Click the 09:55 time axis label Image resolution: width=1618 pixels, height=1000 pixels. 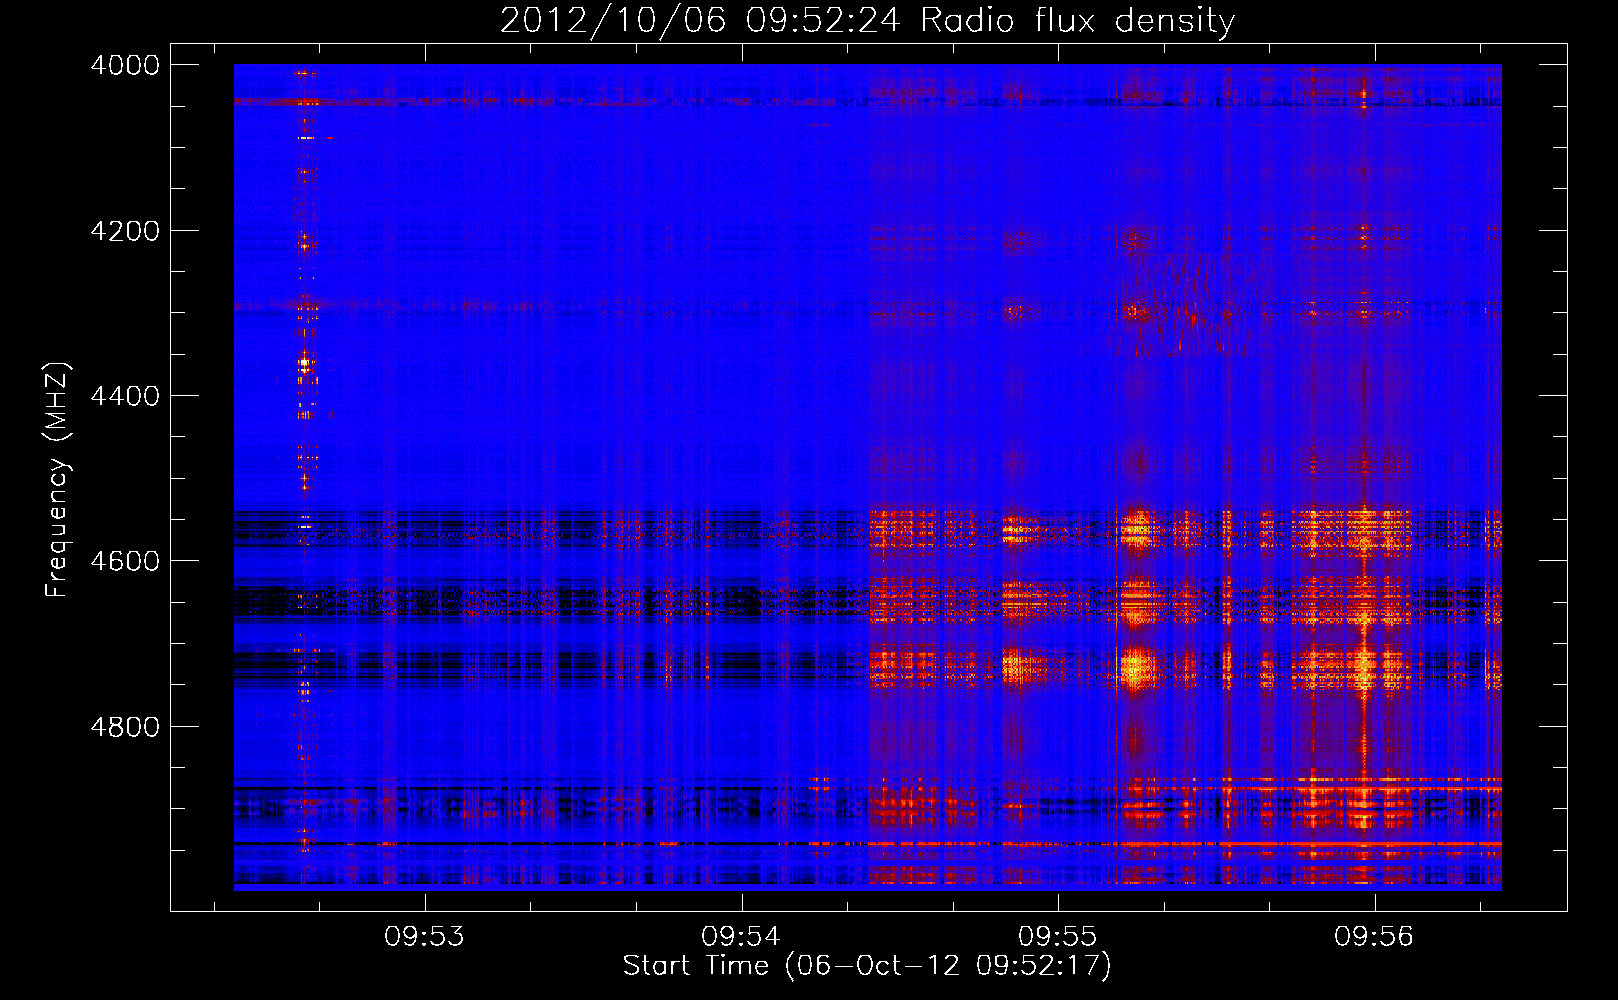tap(1058, 936)
